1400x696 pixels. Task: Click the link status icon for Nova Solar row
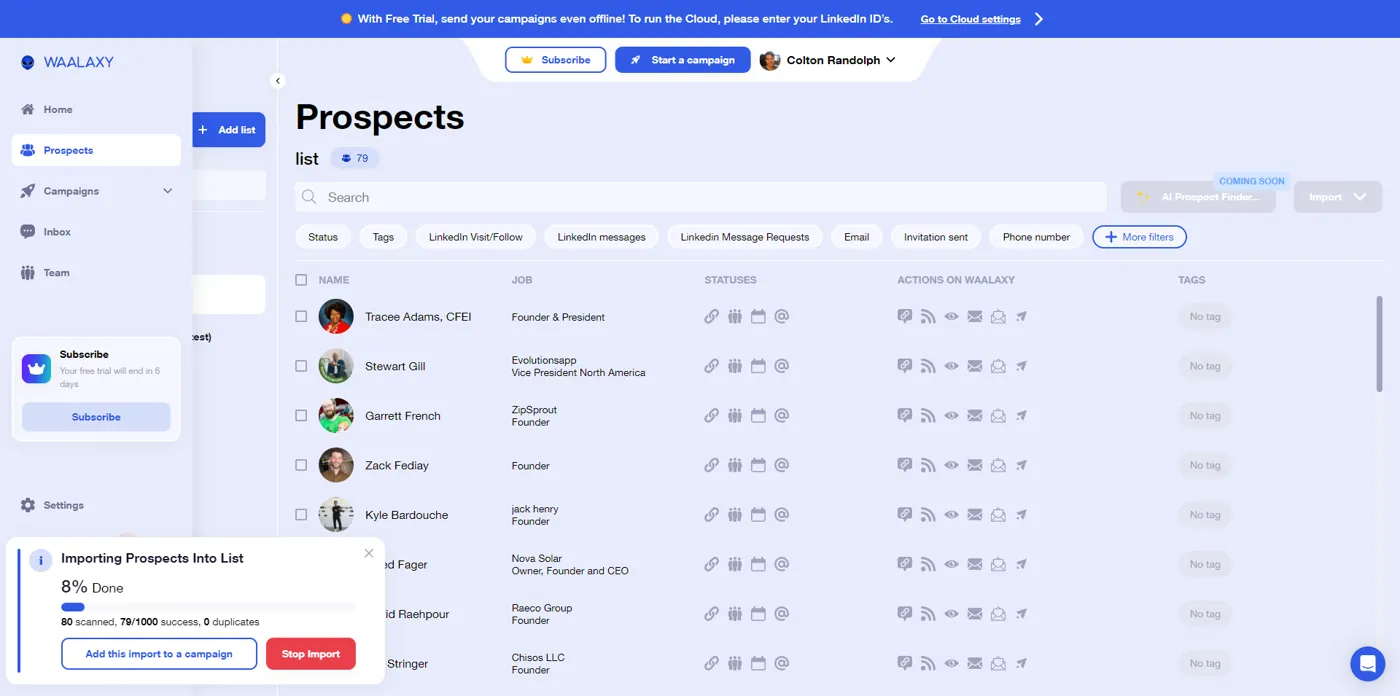click(711, 564)
